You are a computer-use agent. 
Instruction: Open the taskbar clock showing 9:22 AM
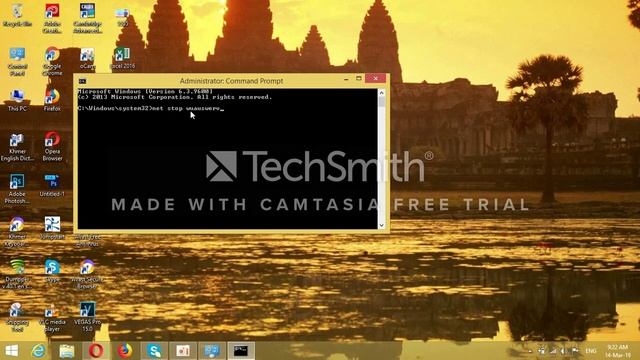point(618,351)
